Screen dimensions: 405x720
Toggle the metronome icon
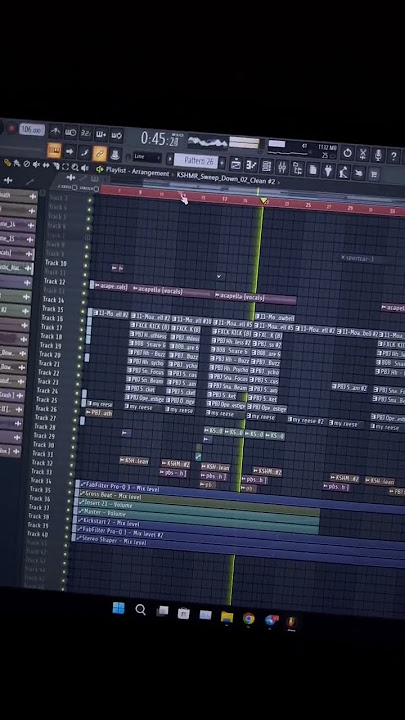[x=56, y=132]
